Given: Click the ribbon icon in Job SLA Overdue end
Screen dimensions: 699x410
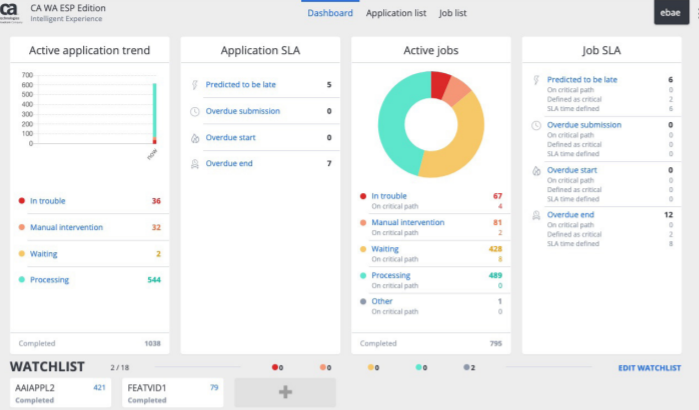Looking at the screenshot, I should point(536,216).
